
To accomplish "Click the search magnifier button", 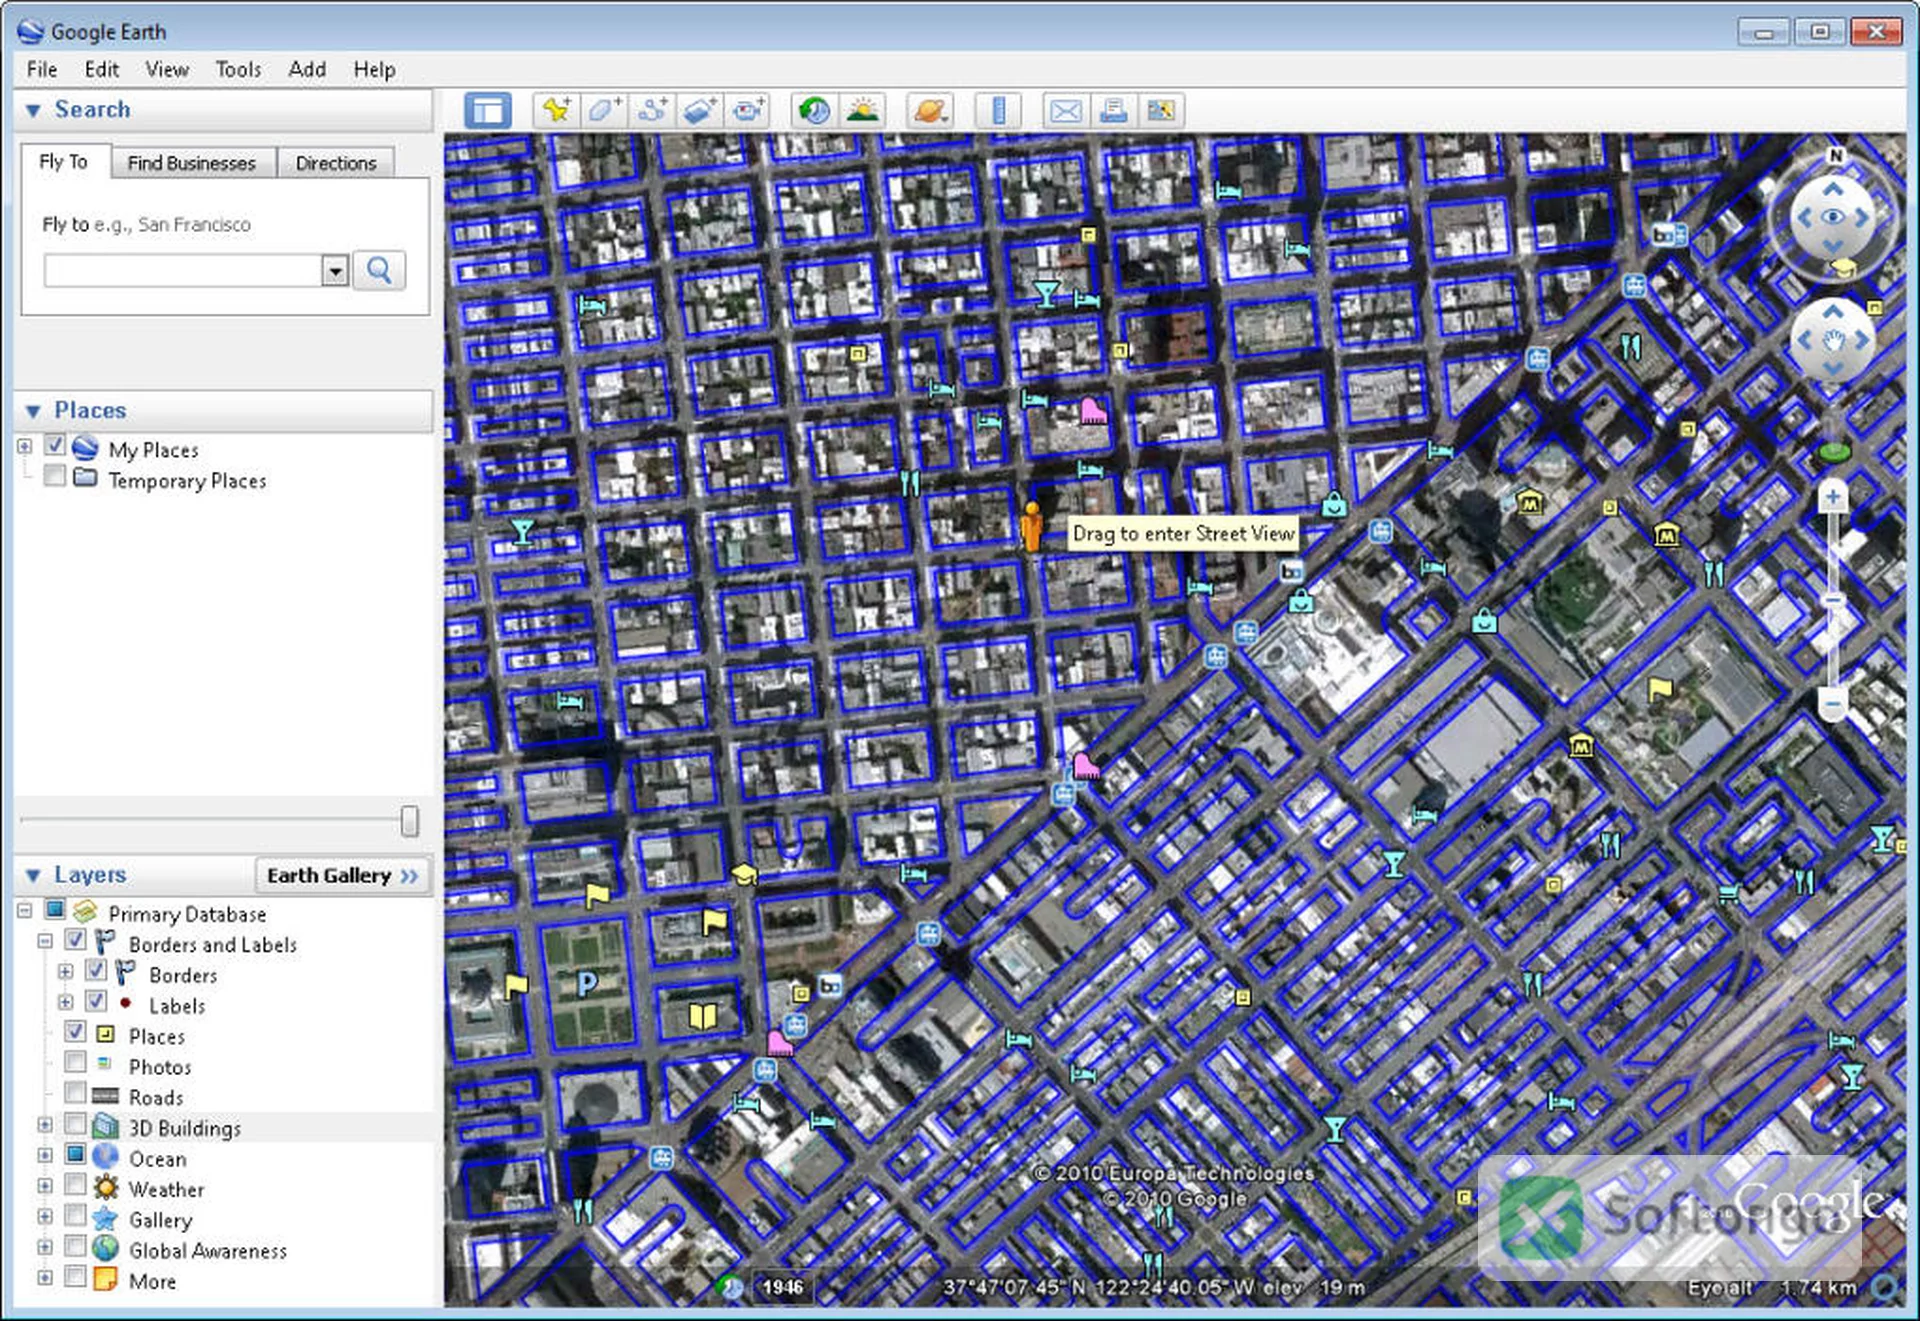I will tap(379, 270).
